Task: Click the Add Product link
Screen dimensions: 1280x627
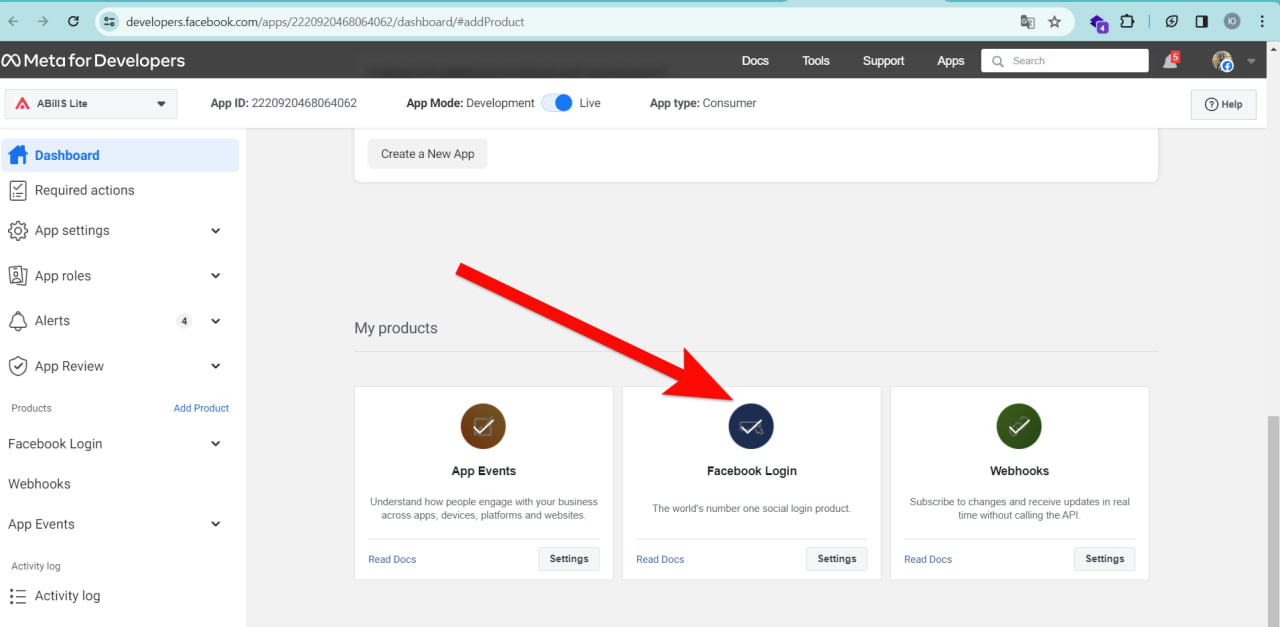Action: pyautogui.click(x=201, y=408)
